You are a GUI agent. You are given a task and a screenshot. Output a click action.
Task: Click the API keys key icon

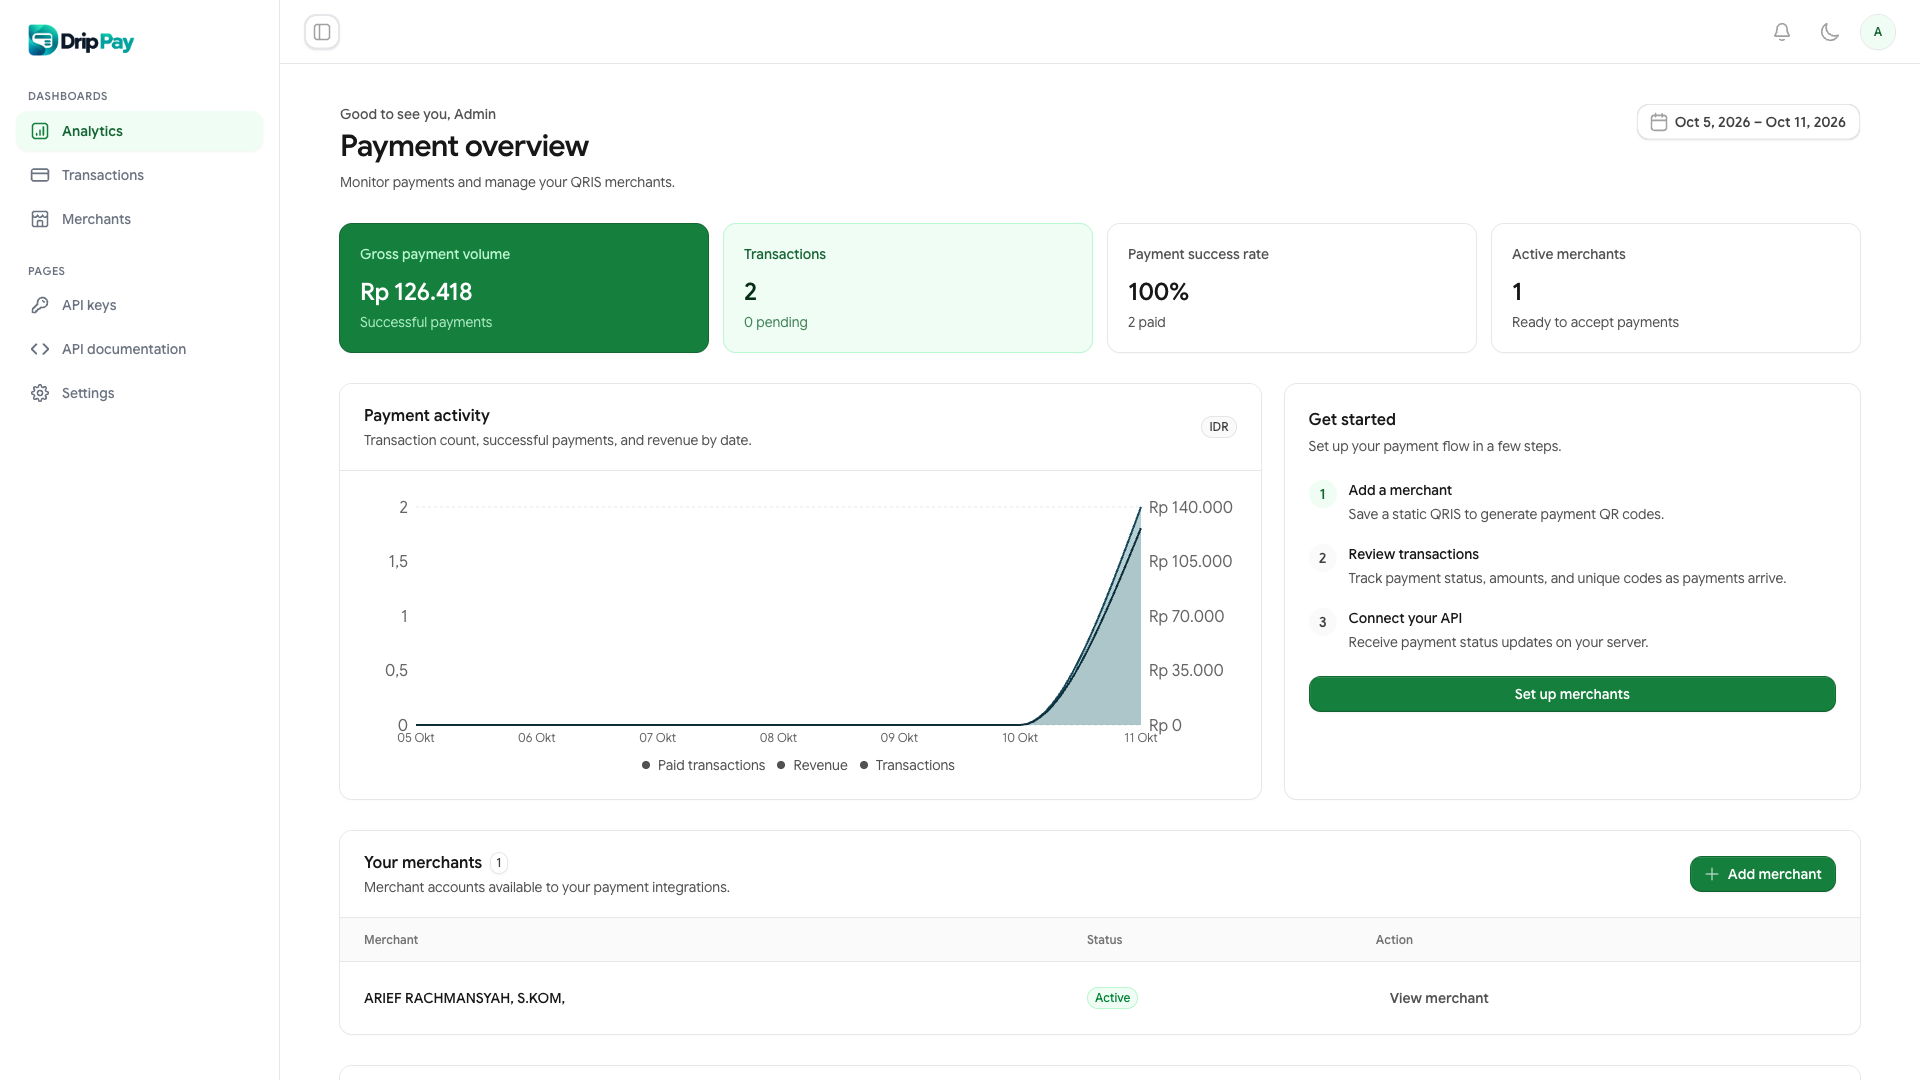(x=40, y=305)
